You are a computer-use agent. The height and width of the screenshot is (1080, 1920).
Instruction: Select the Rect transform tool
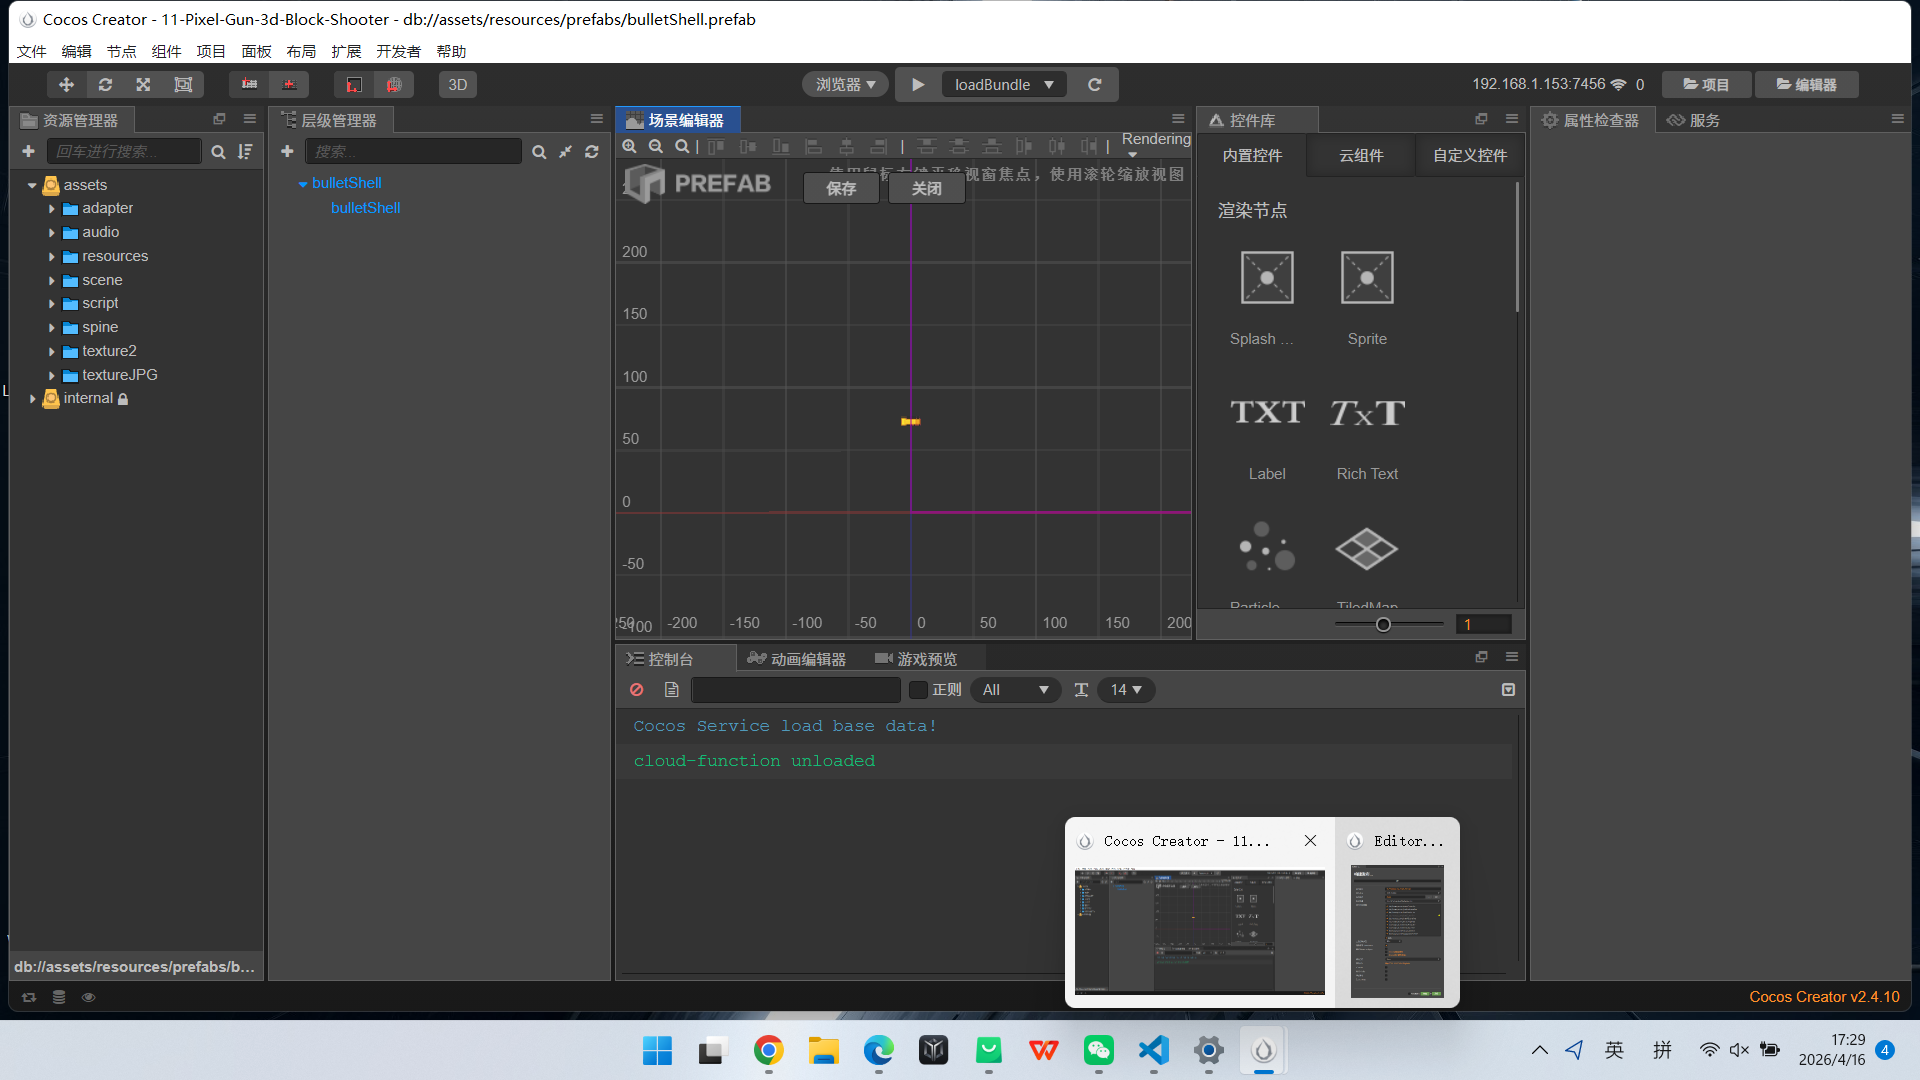pyautogui.click(x=183, y=85)
